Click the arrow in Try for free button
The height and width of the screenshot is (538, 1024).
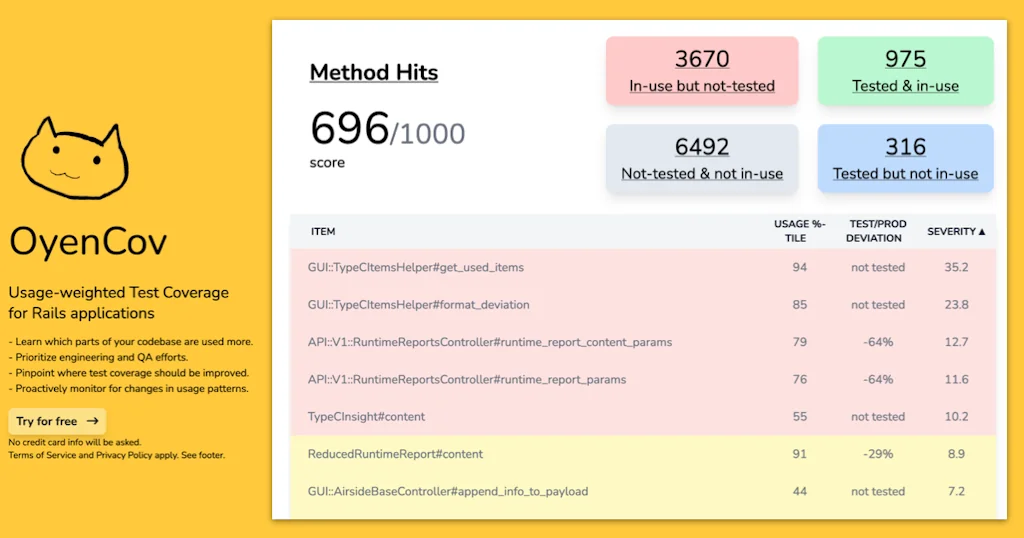coord(93,421)
